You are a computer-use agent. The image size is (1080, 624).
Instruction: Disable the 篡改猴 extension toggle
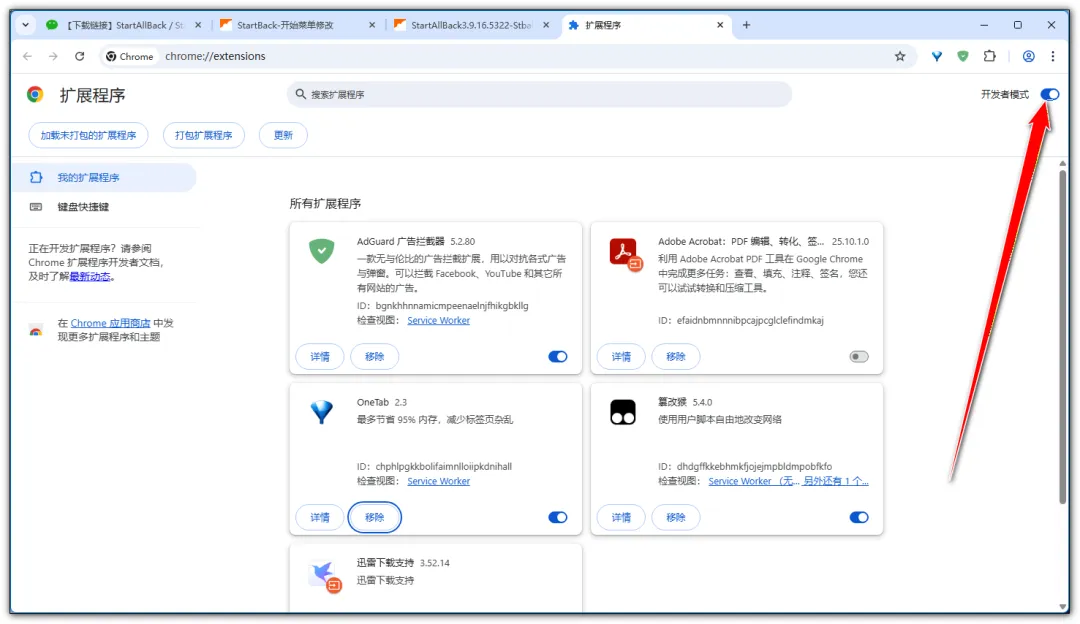(859, 517)
